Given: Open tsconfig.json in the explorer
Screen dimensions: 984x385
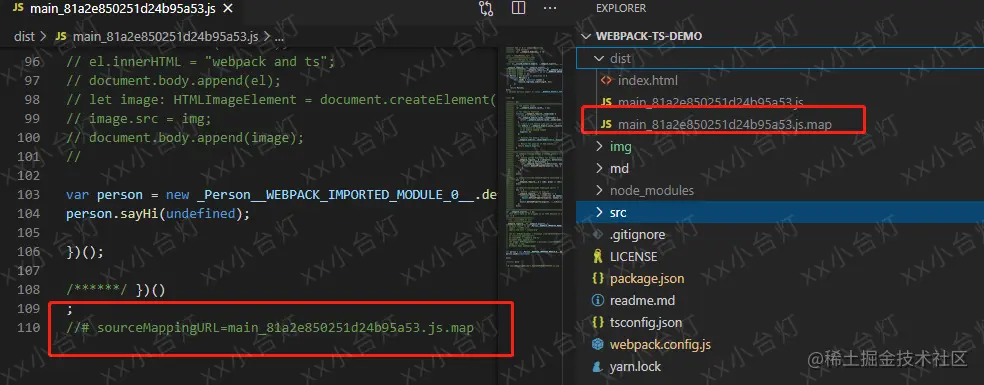Looking at the screenshot, I should pos(646,322).
